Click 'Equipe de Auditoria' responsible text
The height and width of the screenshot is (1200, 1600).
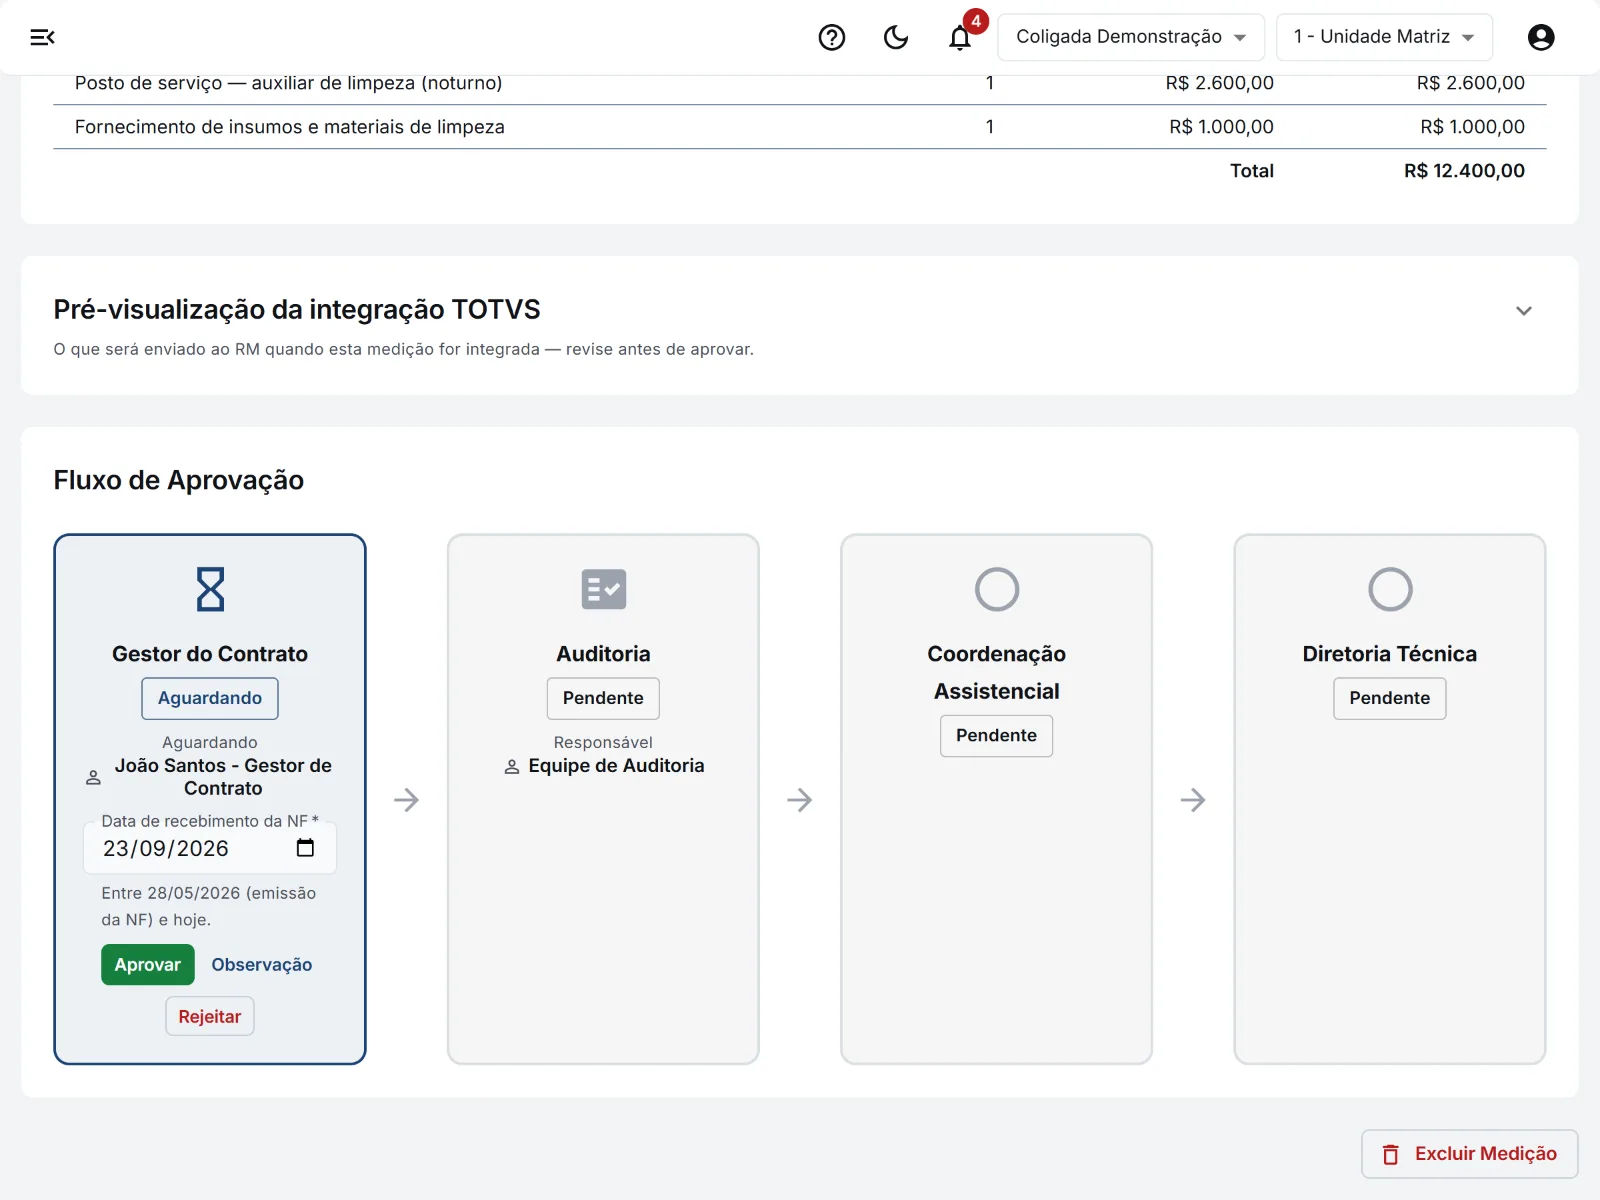[x=617, y=766]
